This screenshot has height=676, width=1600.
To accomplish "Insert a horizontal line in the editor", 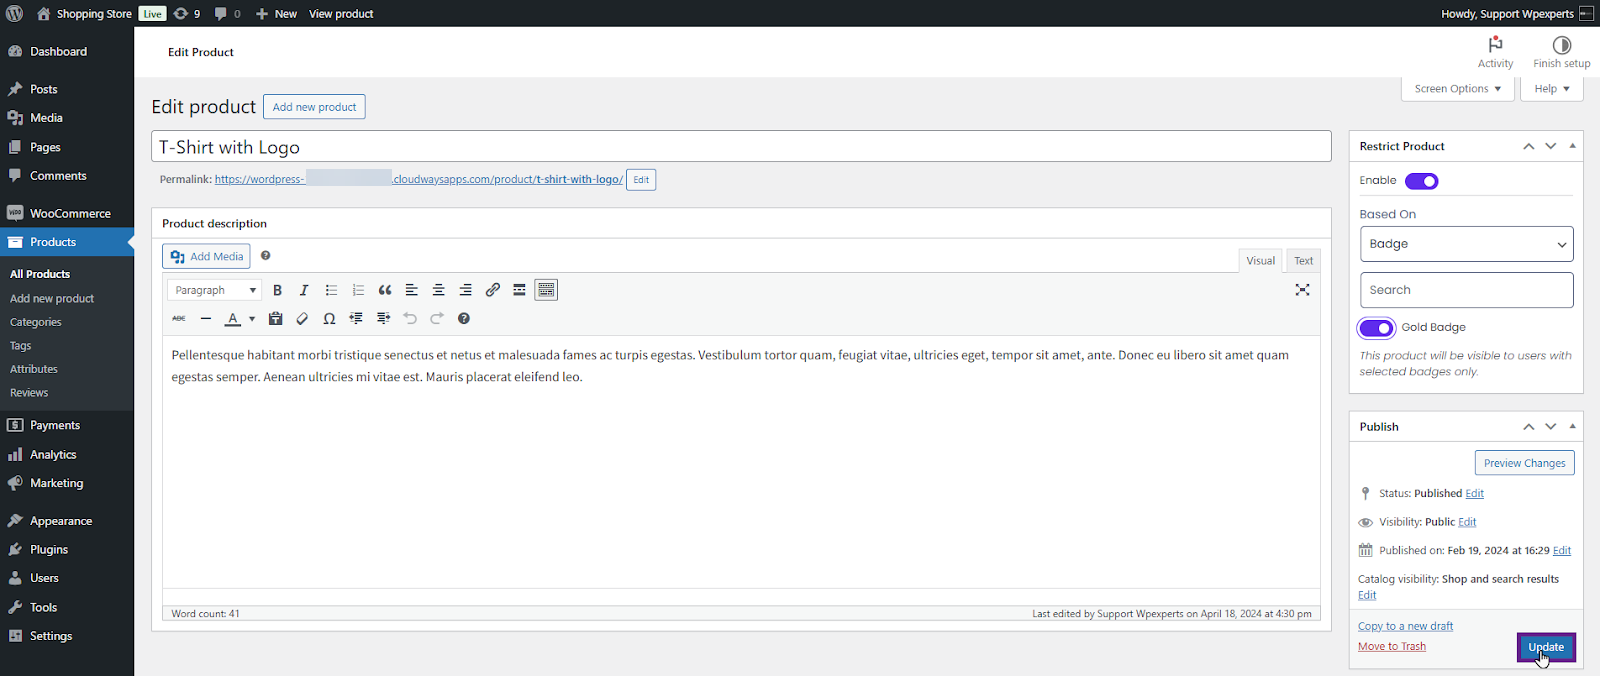I will [206, 319].
